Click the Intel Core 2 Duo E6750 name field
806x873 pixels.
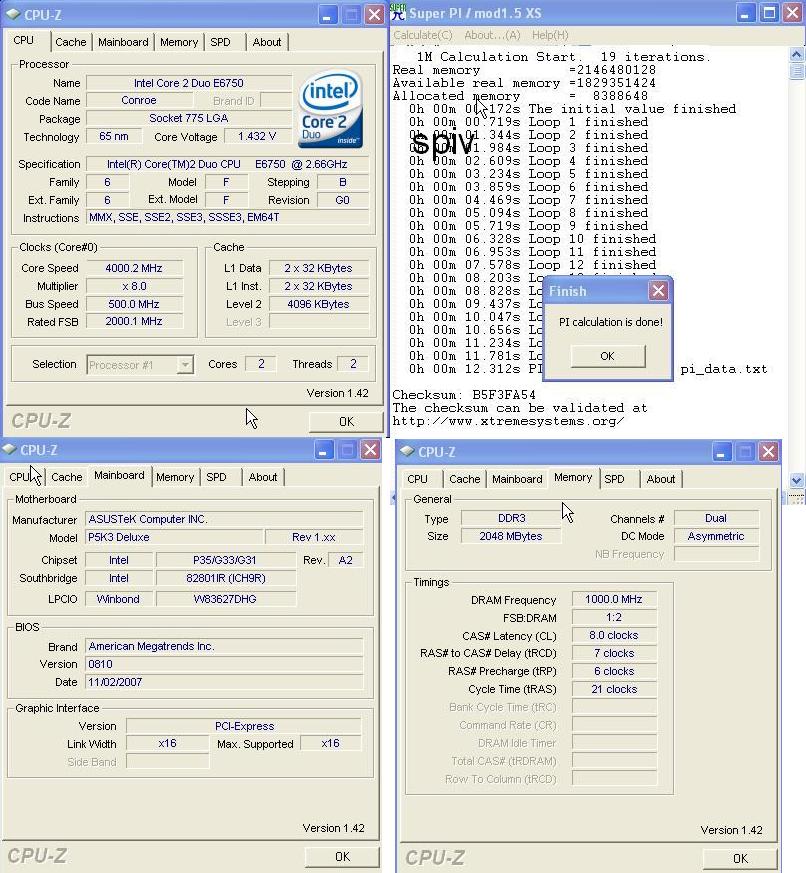click(189, 83)
